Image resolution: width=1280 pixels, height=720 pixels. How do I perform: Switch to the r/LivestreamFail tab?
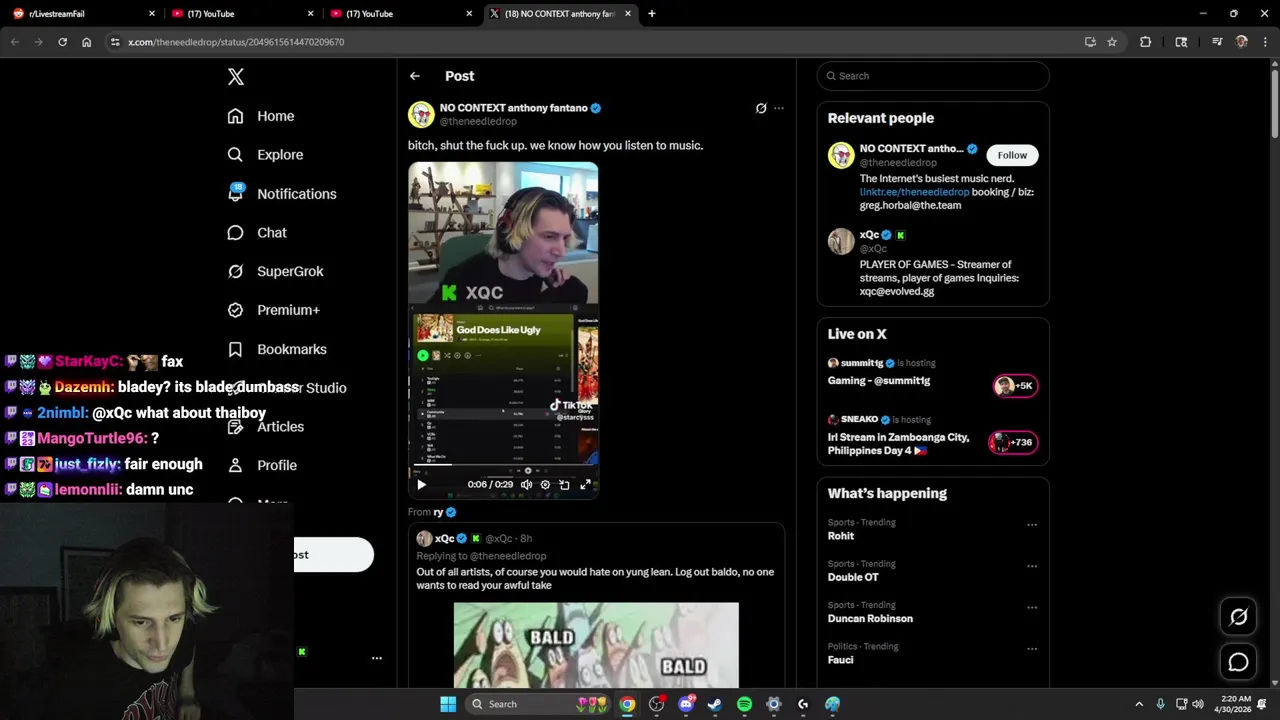coord(84,14)
